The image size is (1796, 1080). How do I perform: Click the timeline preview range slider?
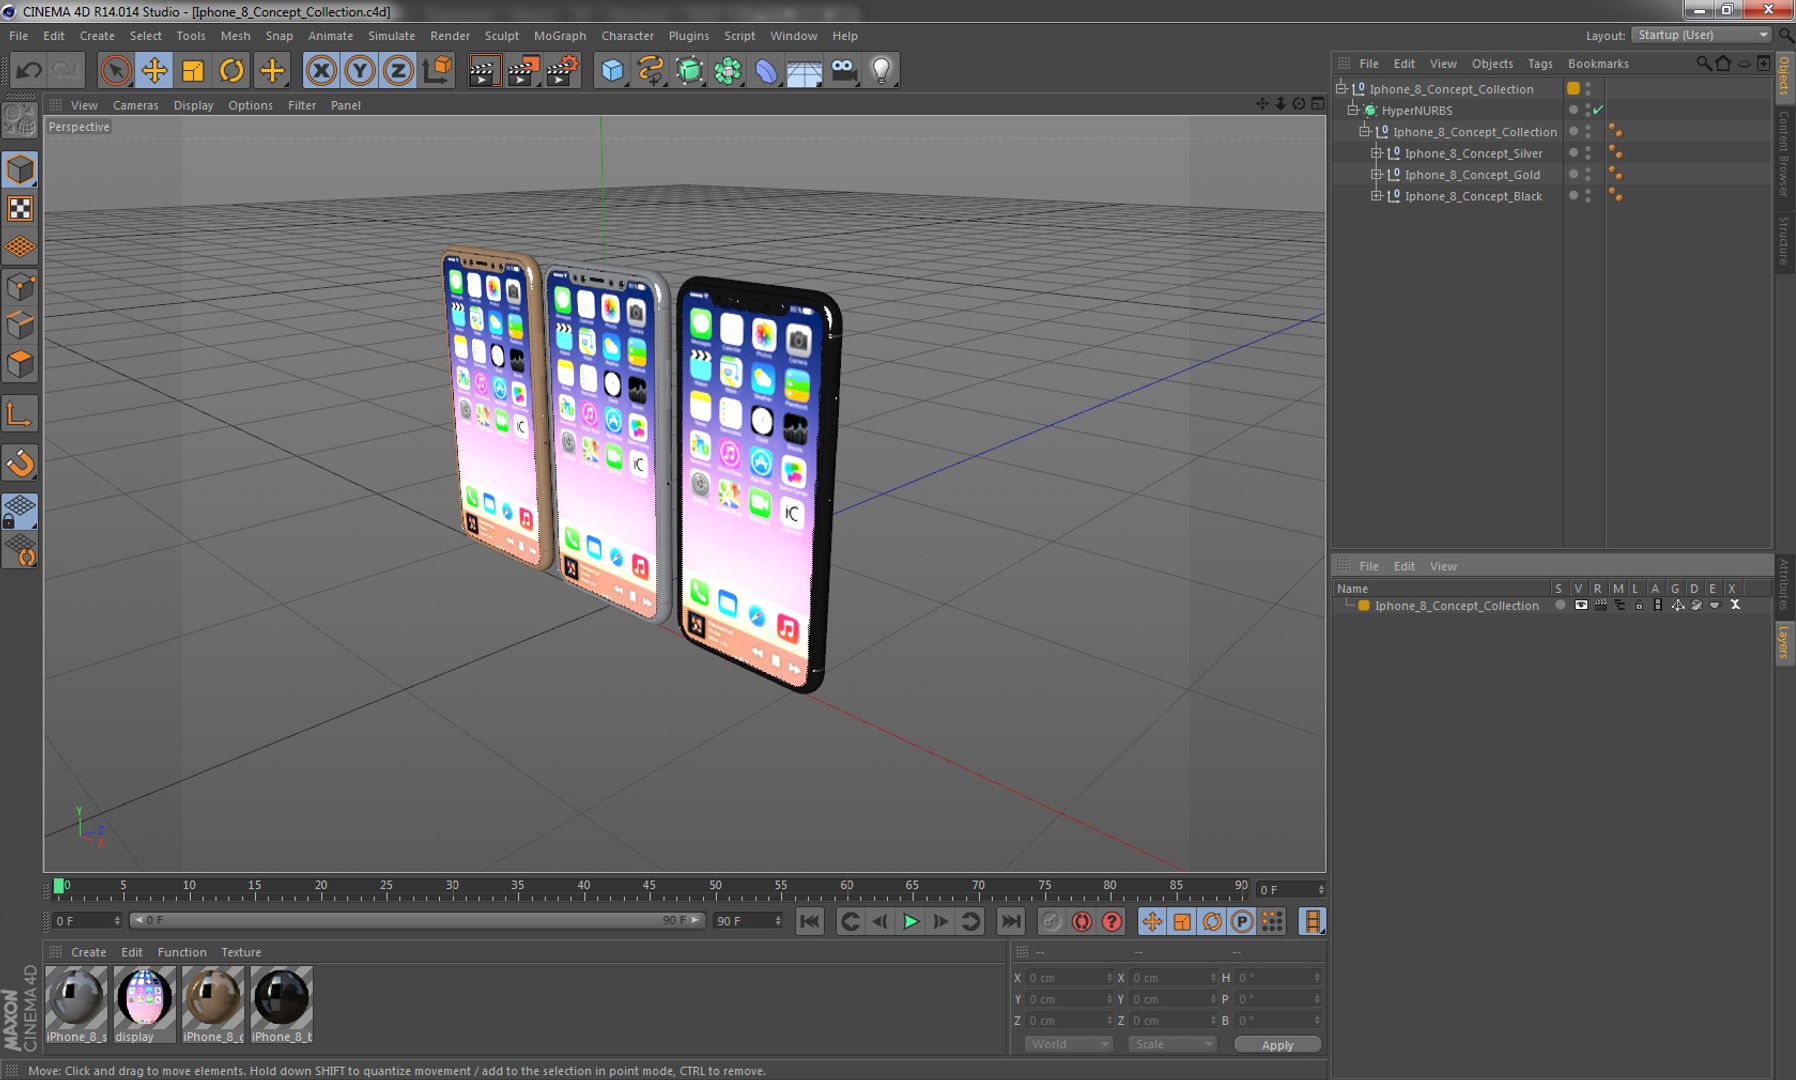(x=418, y=920)
